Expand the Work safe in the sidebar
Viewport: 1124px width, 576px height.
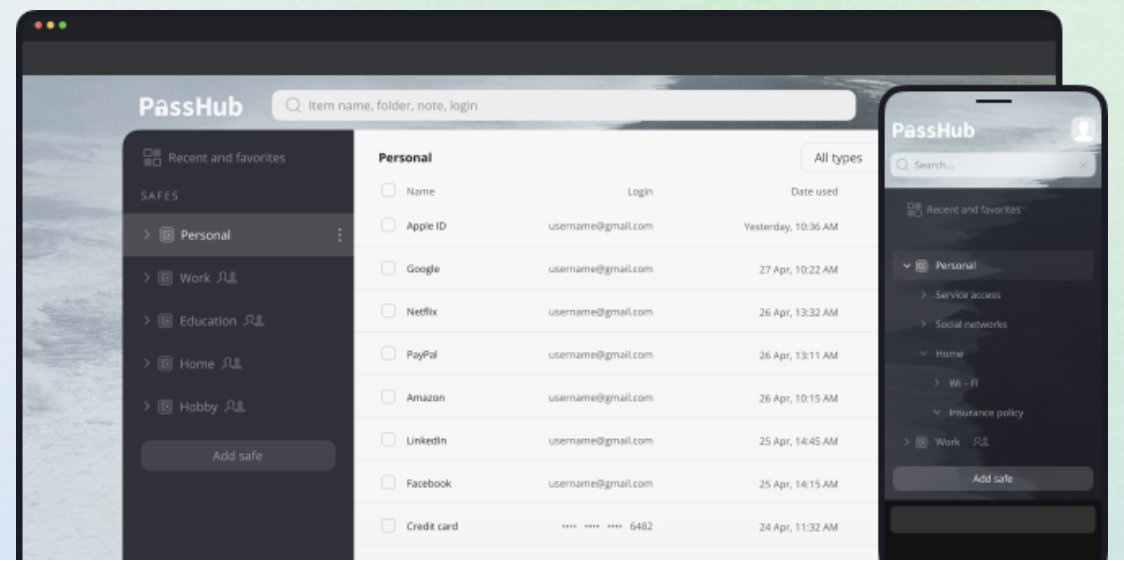(147, 278)
